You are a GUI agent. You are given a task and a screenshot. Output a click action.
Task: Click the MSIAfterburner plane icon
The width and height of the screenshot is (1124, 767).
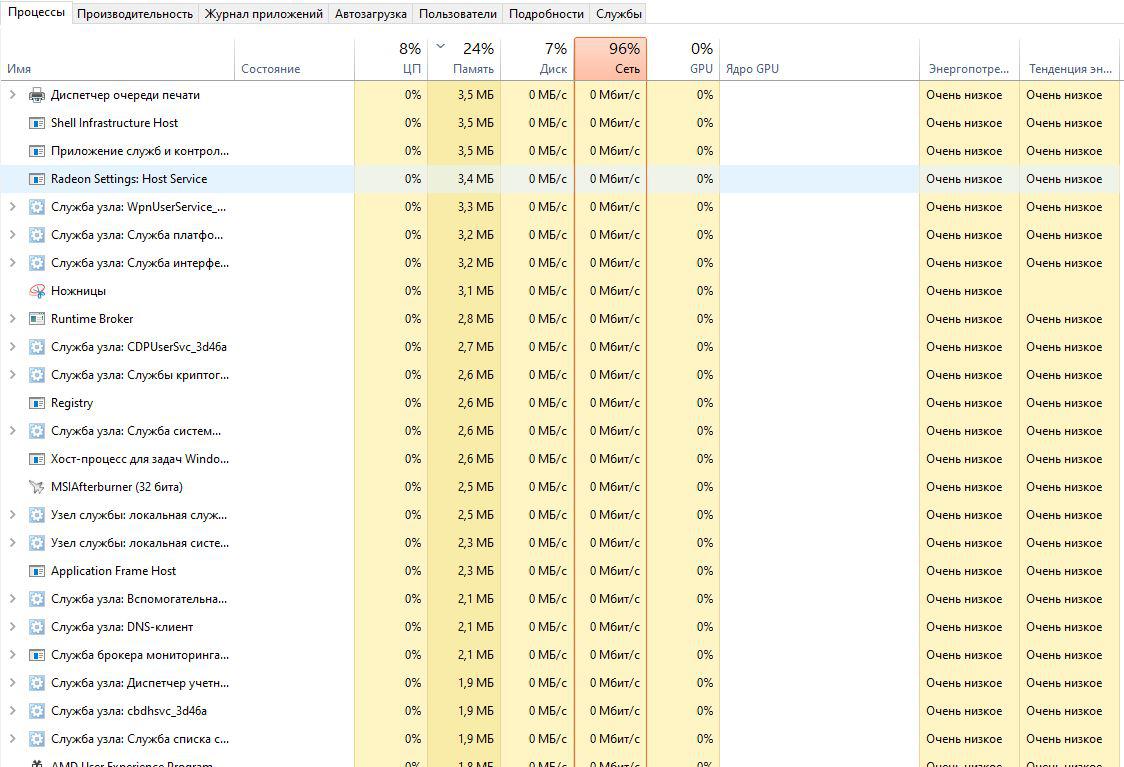(37, 487)
